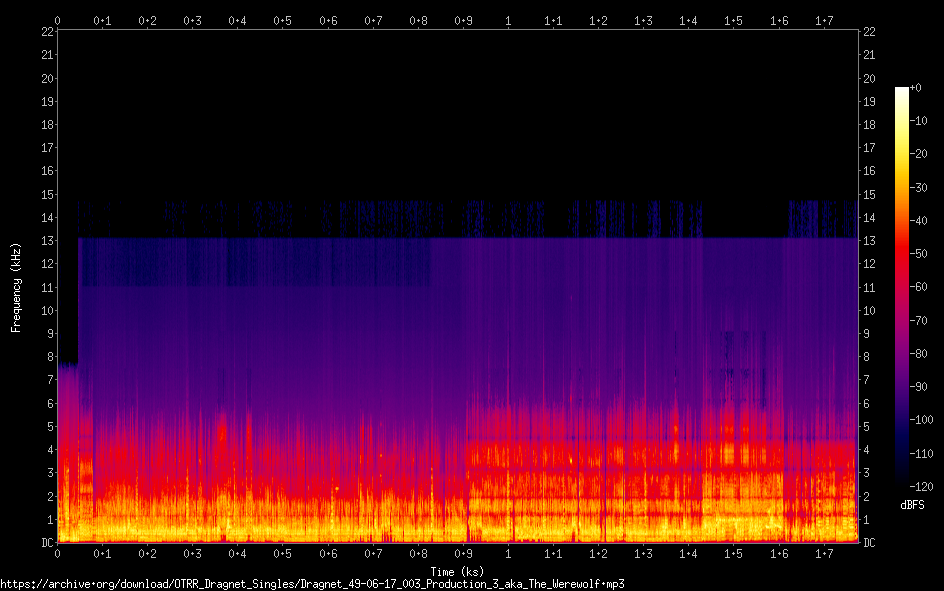The width and height of the screenshot is (944, 591).
Task: Select the -120 mark on dBFS scale
Action: coord(925,488)
